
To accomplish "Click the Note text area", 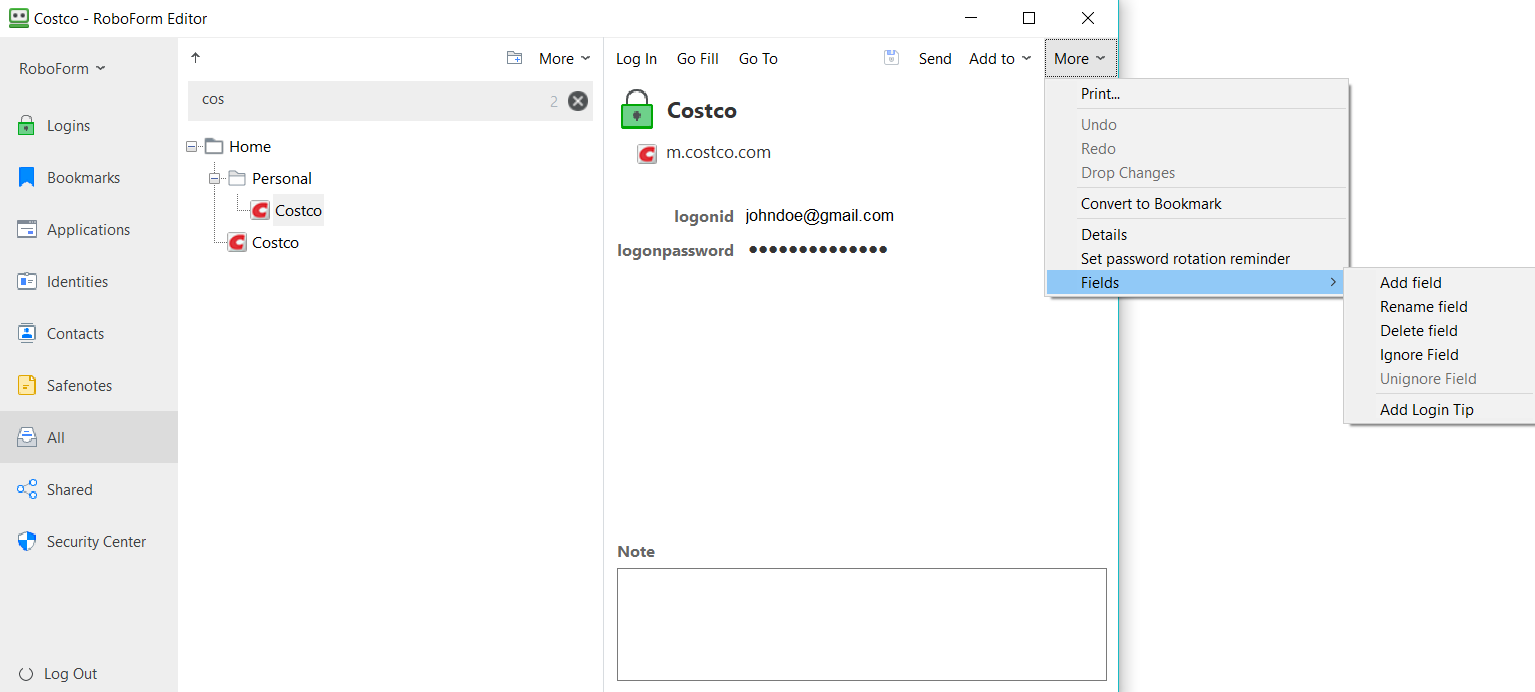I will point(862,624).
